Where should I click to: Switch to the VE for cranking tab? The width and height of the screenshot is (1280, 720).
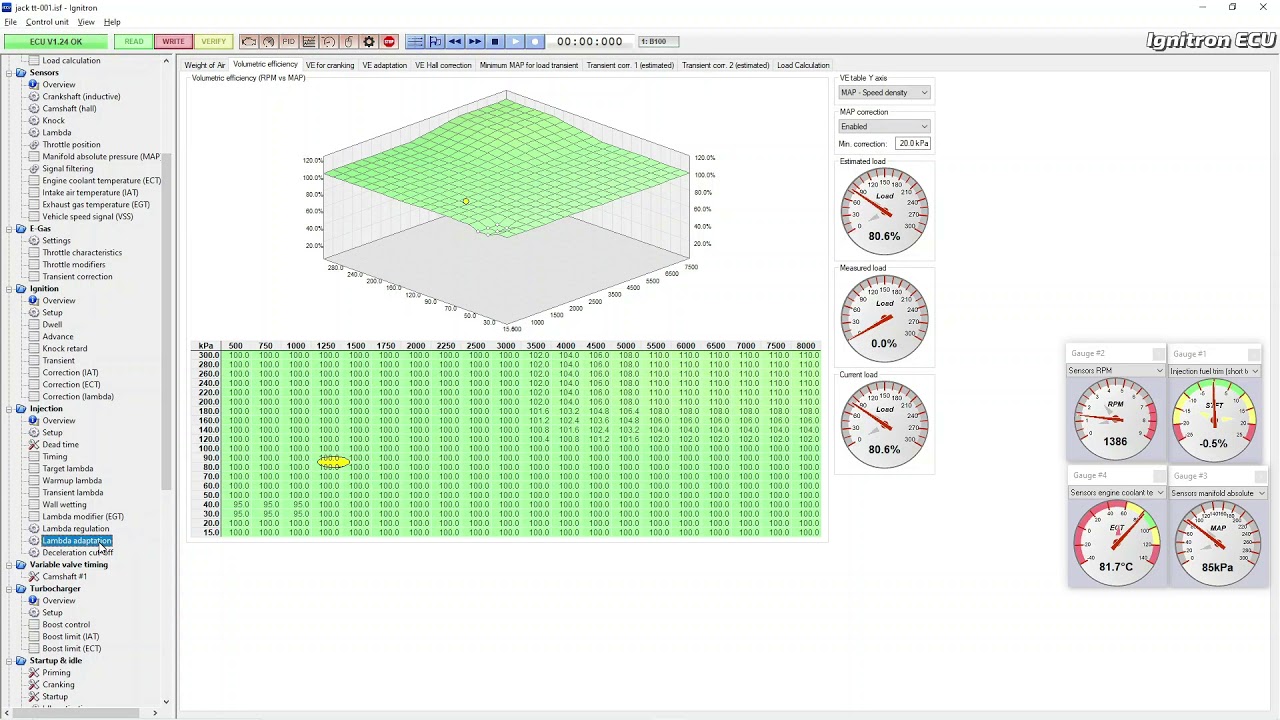click(x=330, y=65)
